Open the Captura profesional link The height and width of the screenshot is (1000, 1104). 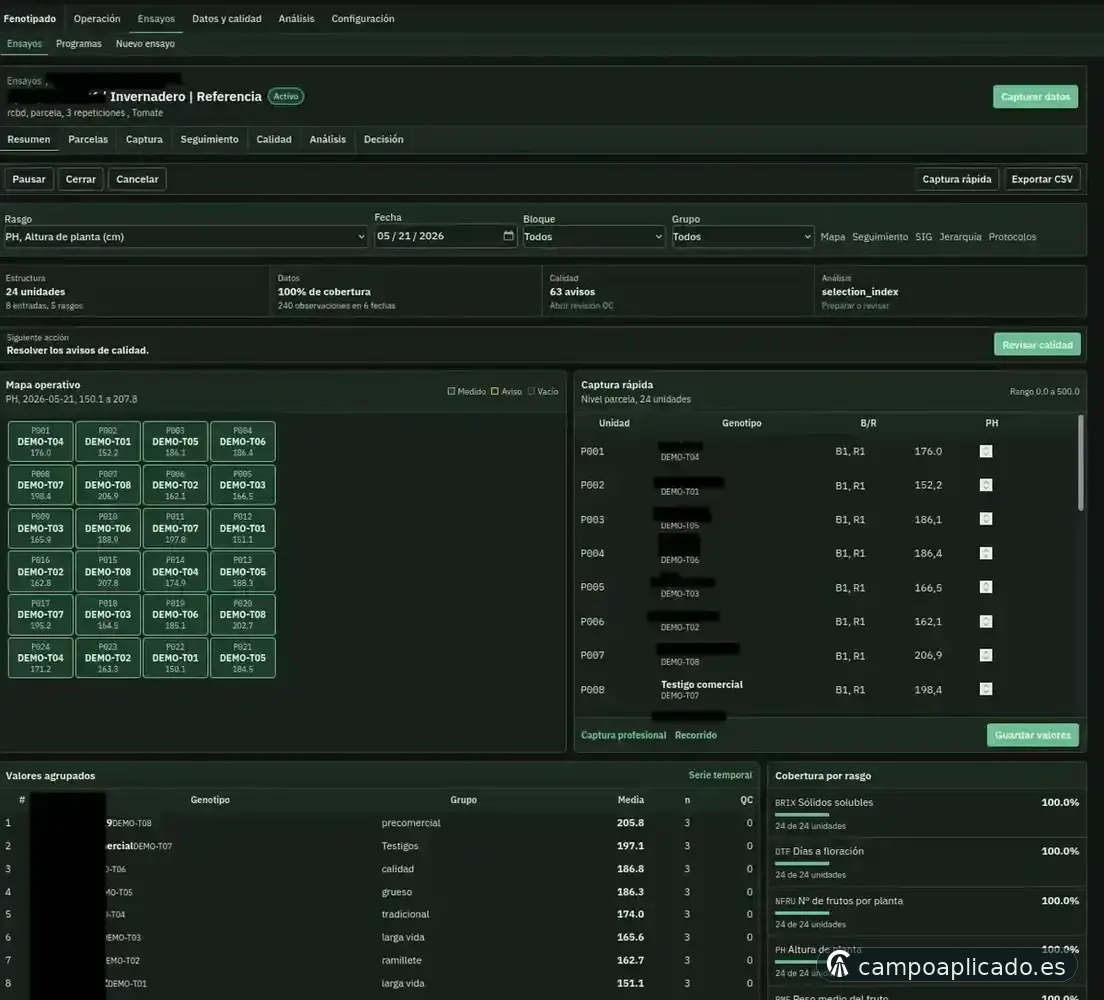tap(623, 735)
